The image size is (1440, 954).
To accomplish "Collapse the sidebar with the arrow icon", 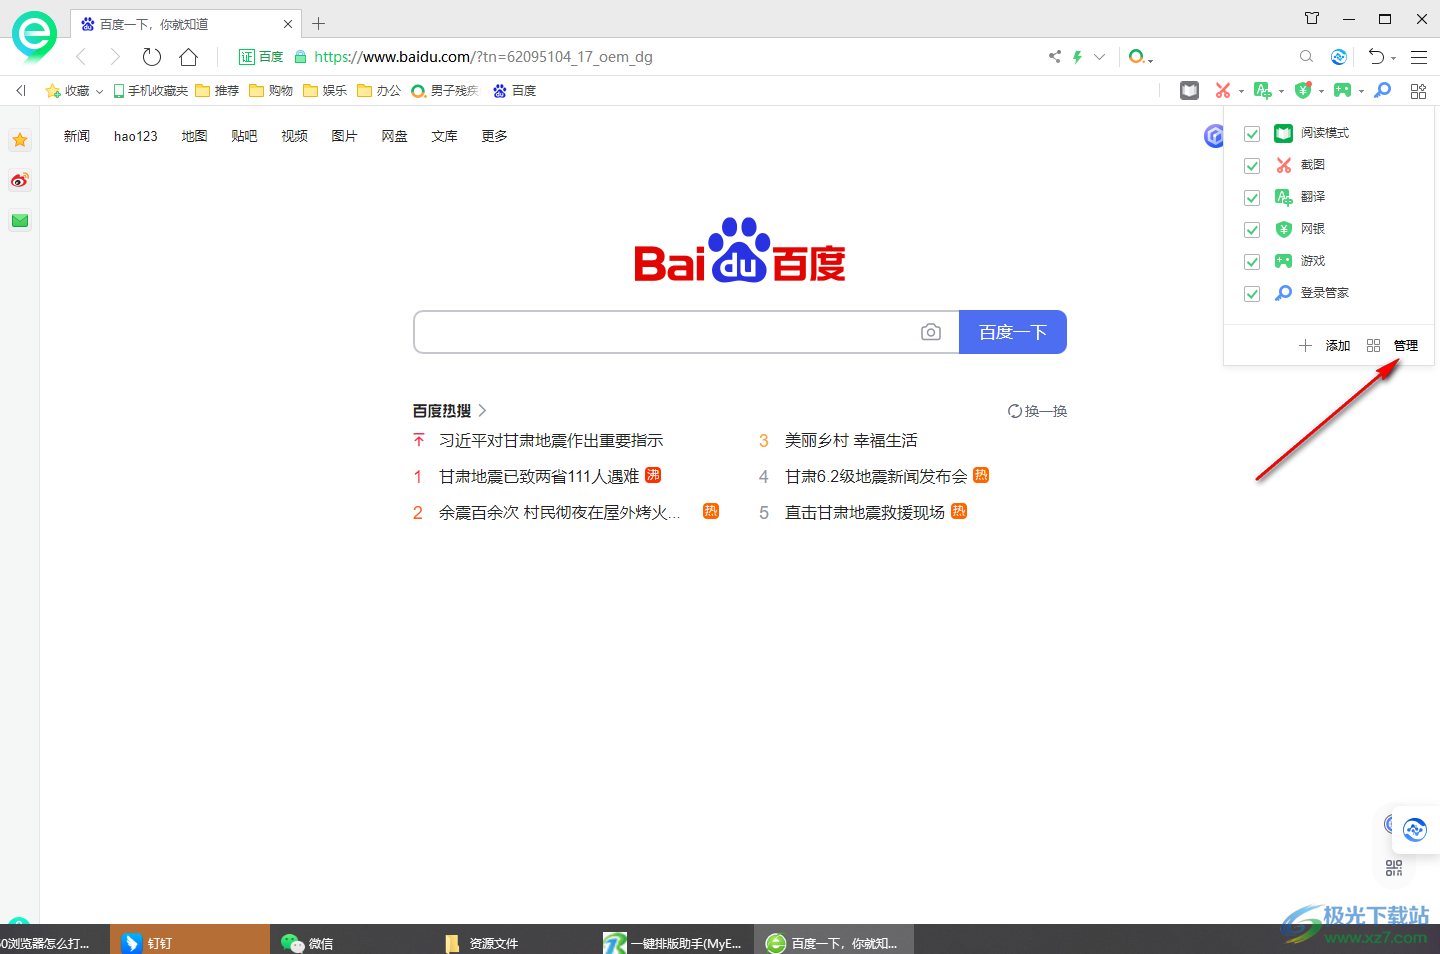I will 21,91.
